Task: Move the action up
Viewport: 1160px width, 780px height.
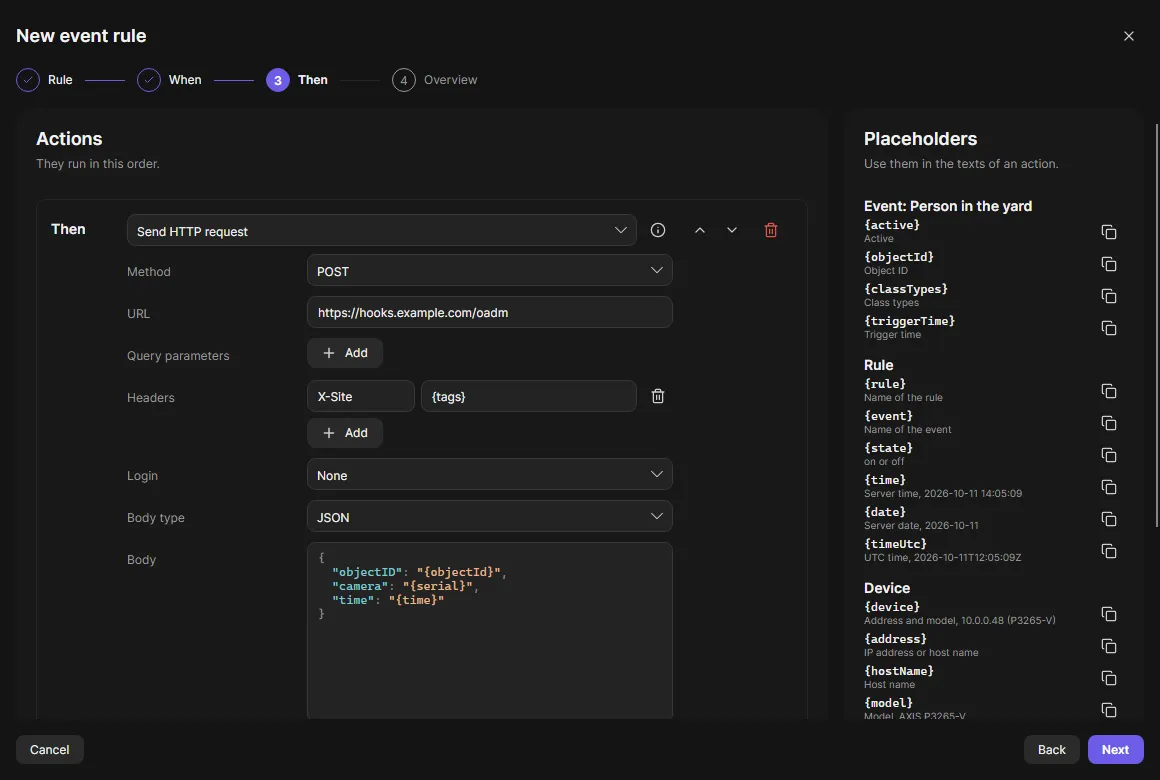Action: 699,230
